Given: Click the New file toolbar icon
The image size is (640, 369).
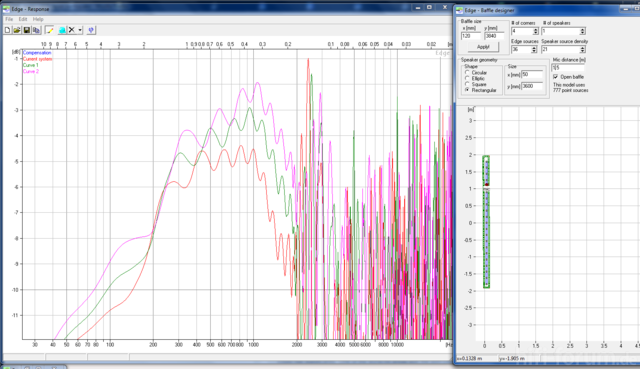Looking at the screenshot, I should tap(7, 30).
